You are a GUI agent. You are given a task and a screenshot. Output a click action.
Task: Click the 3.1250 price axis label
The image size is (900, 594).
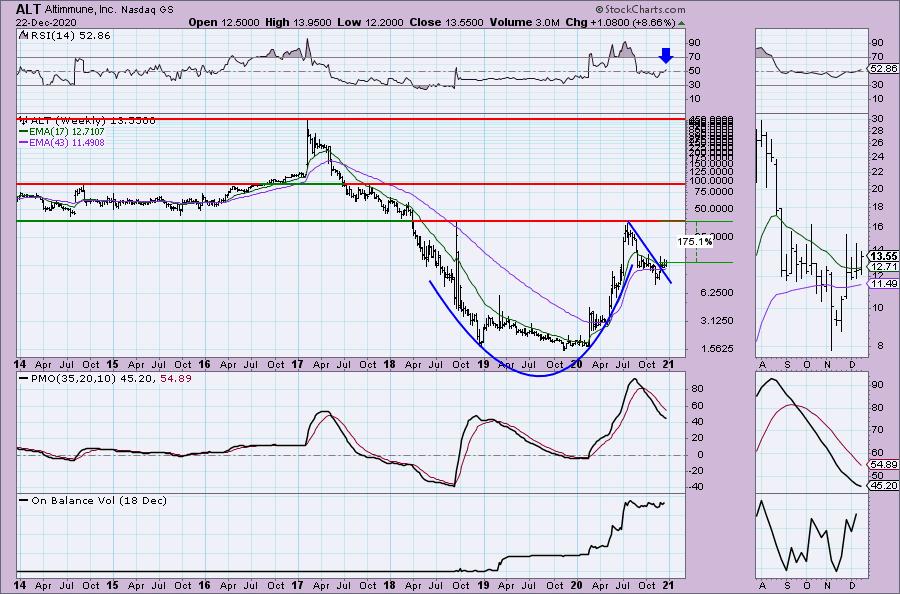(717, 320)
